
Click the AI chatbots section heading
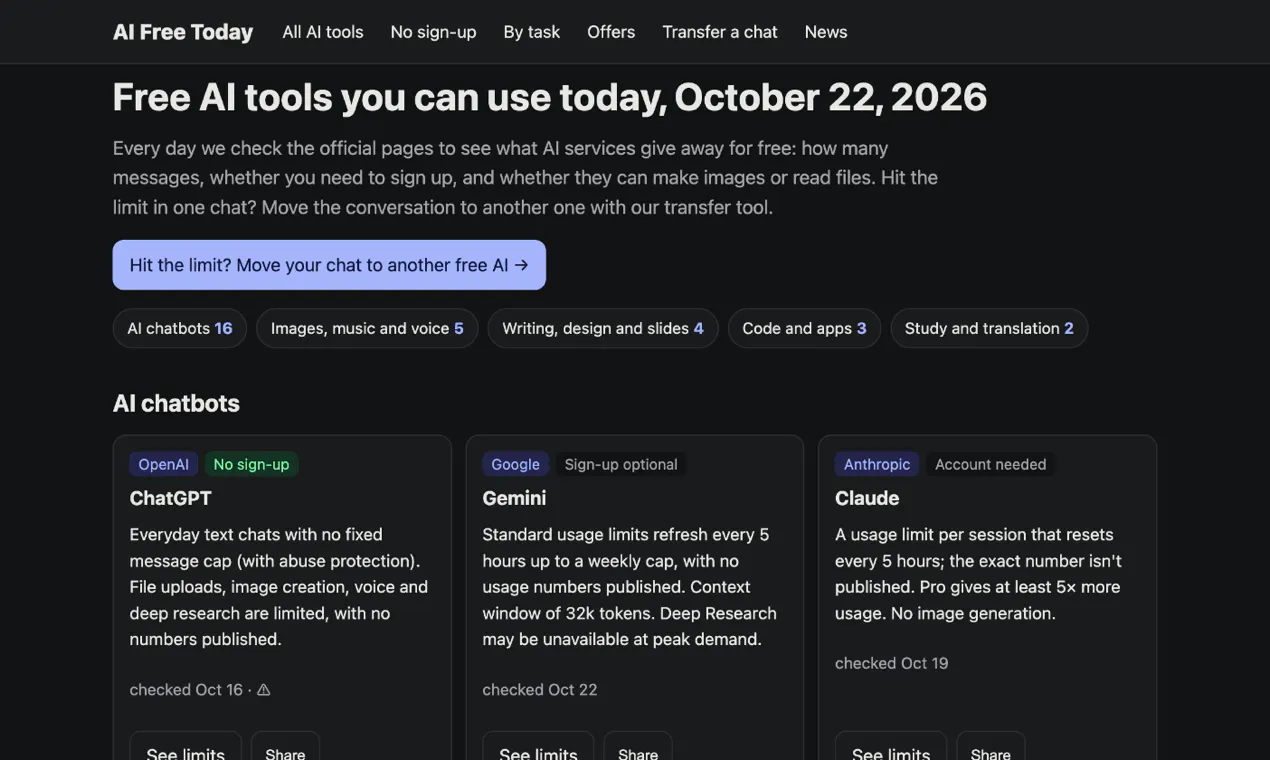[176, 403]
